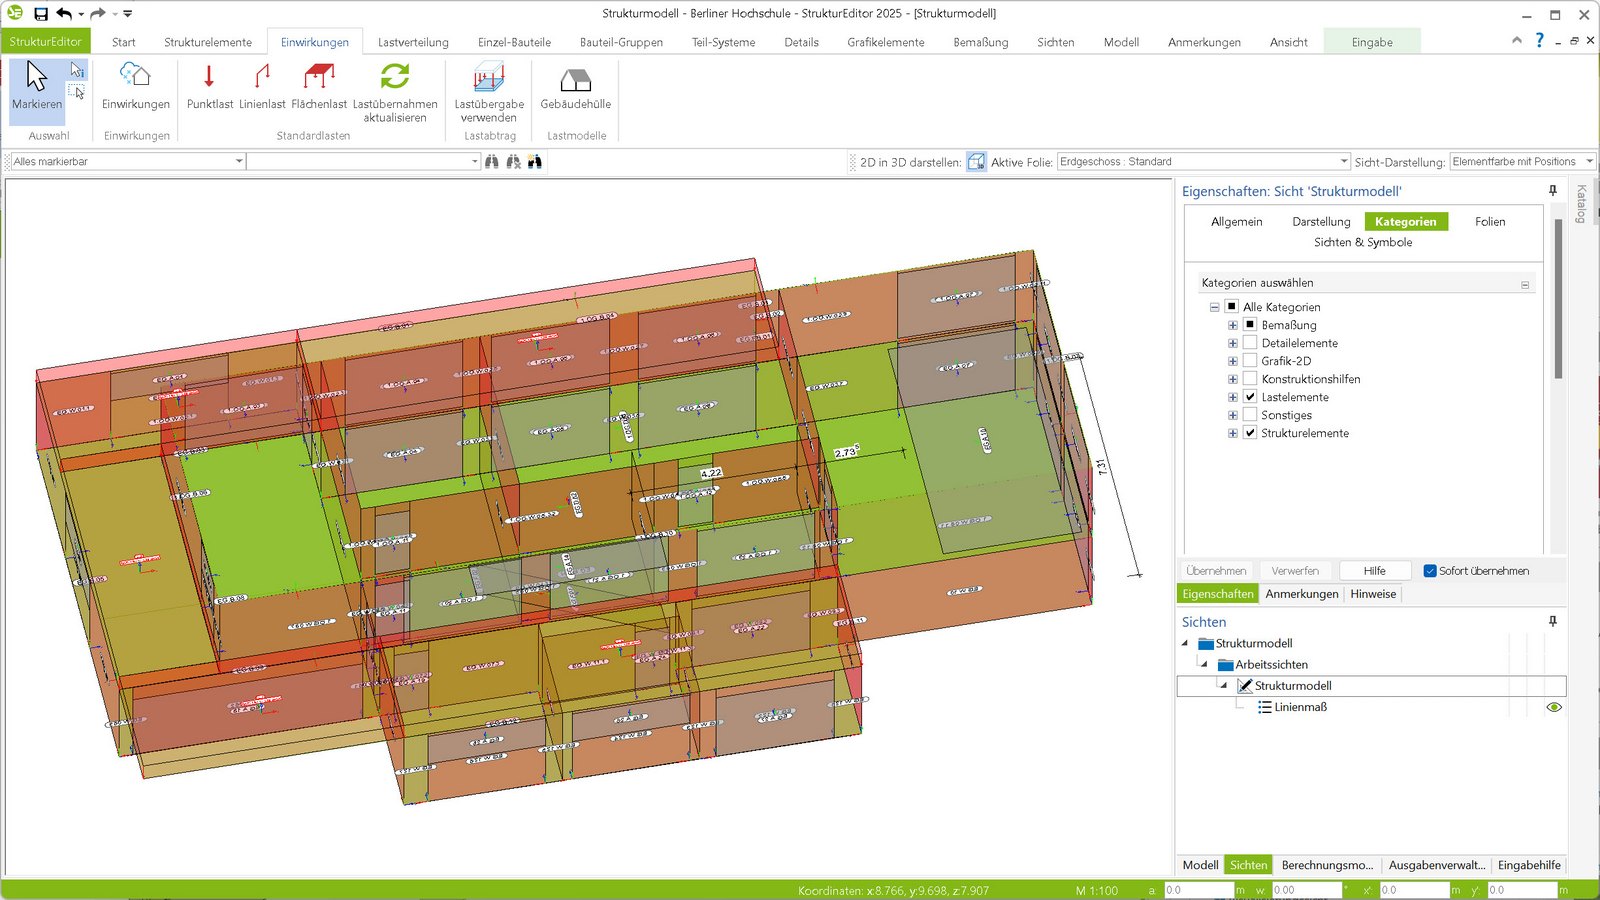Screen dimensions: 1600x900
Task: Click the Hilfe button
Action: (x=1375, y=571)
